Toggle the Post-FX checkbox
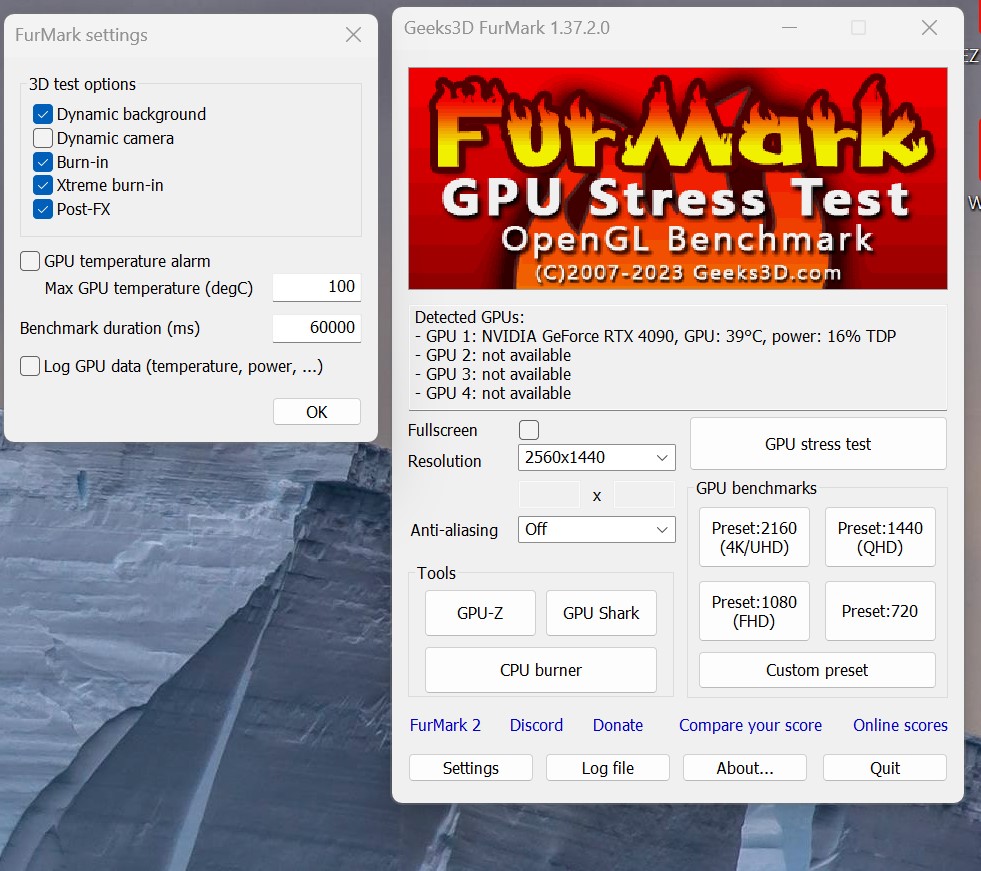981x871 pixels. click(x=43, y=209)
